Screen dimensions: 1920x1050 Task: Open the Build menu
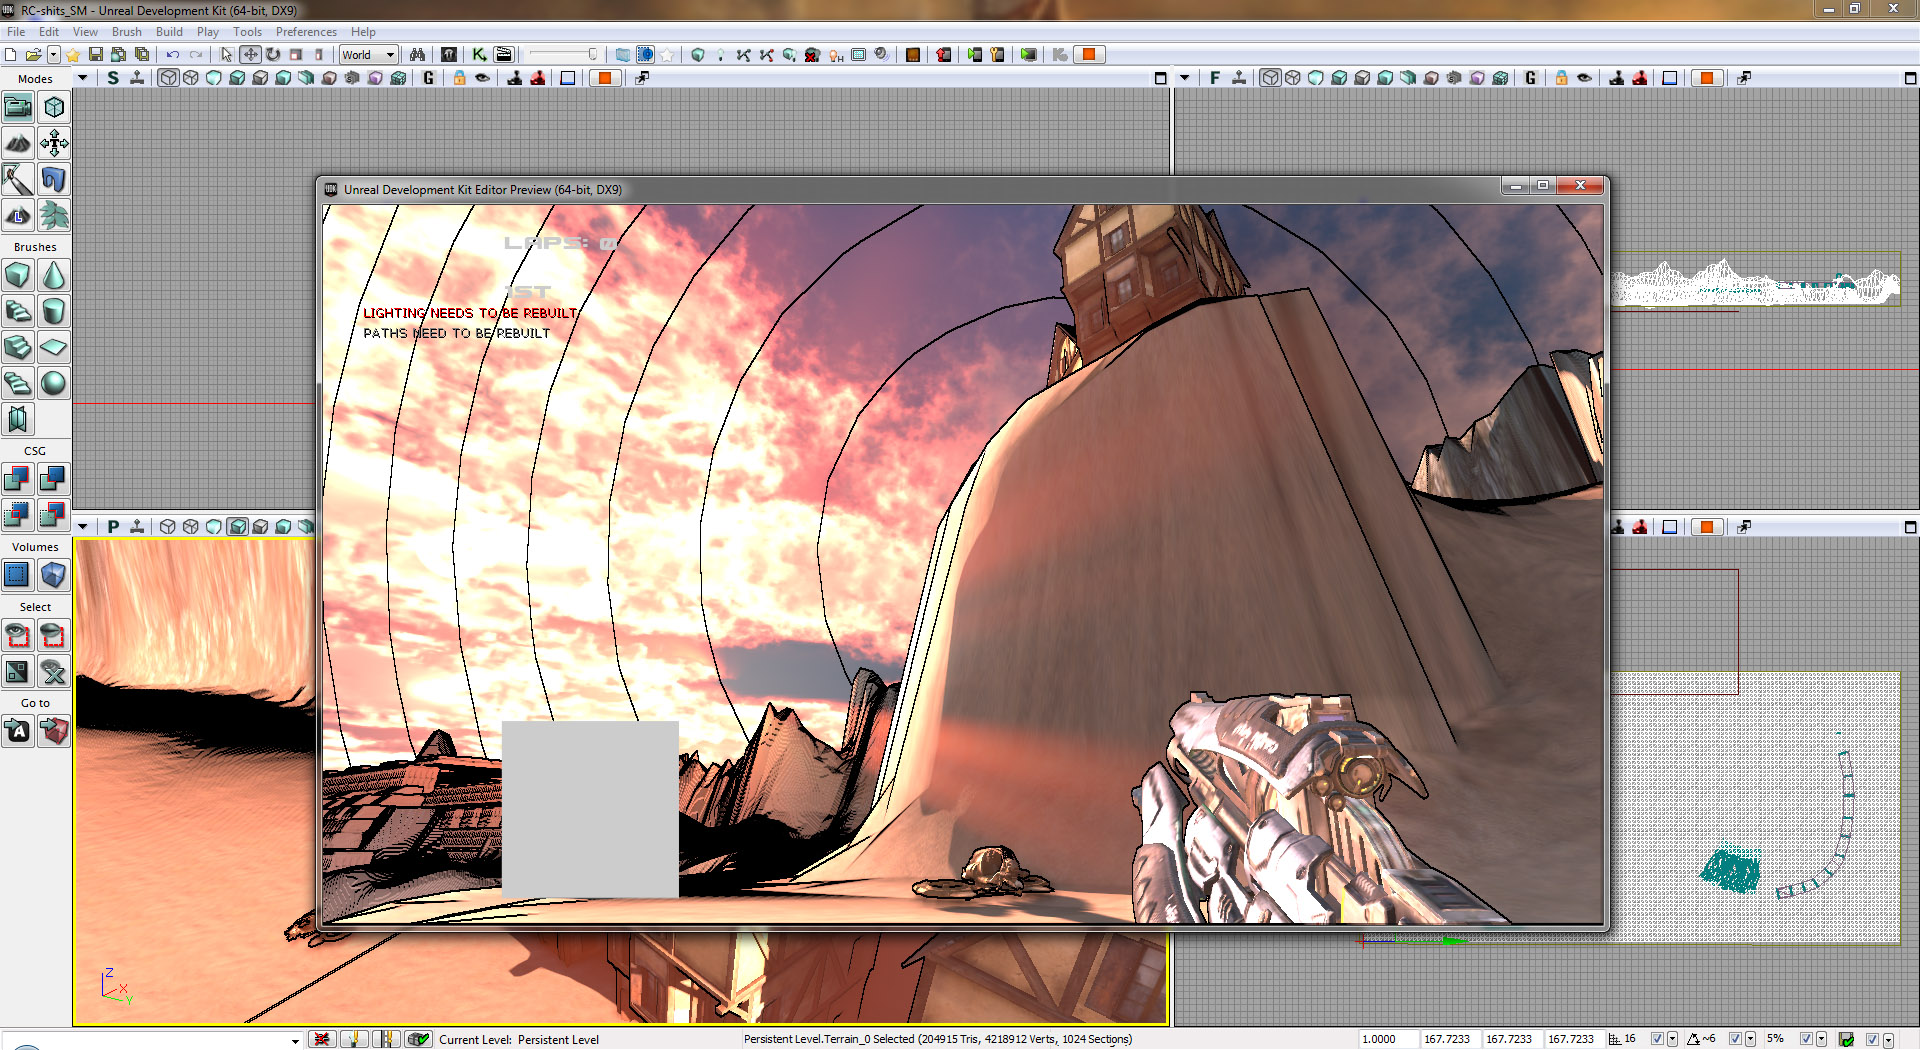pyautogui.click(x=169, y=32)
